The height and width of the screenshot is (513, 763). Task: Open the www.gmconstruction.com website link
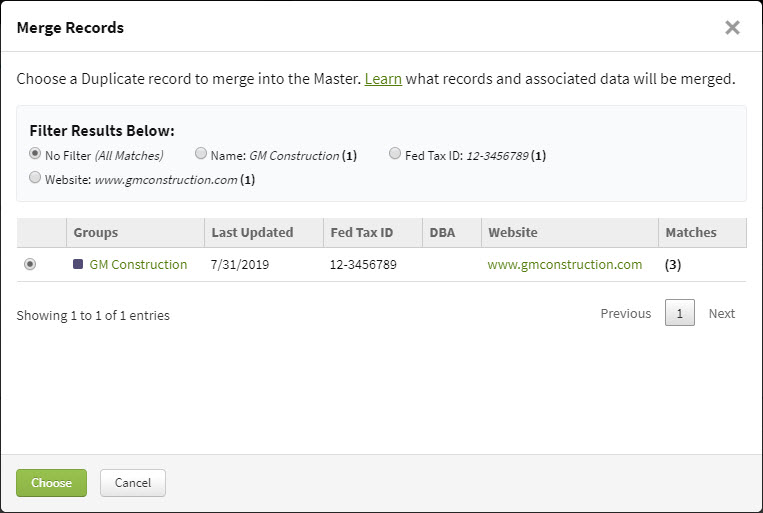564,264
